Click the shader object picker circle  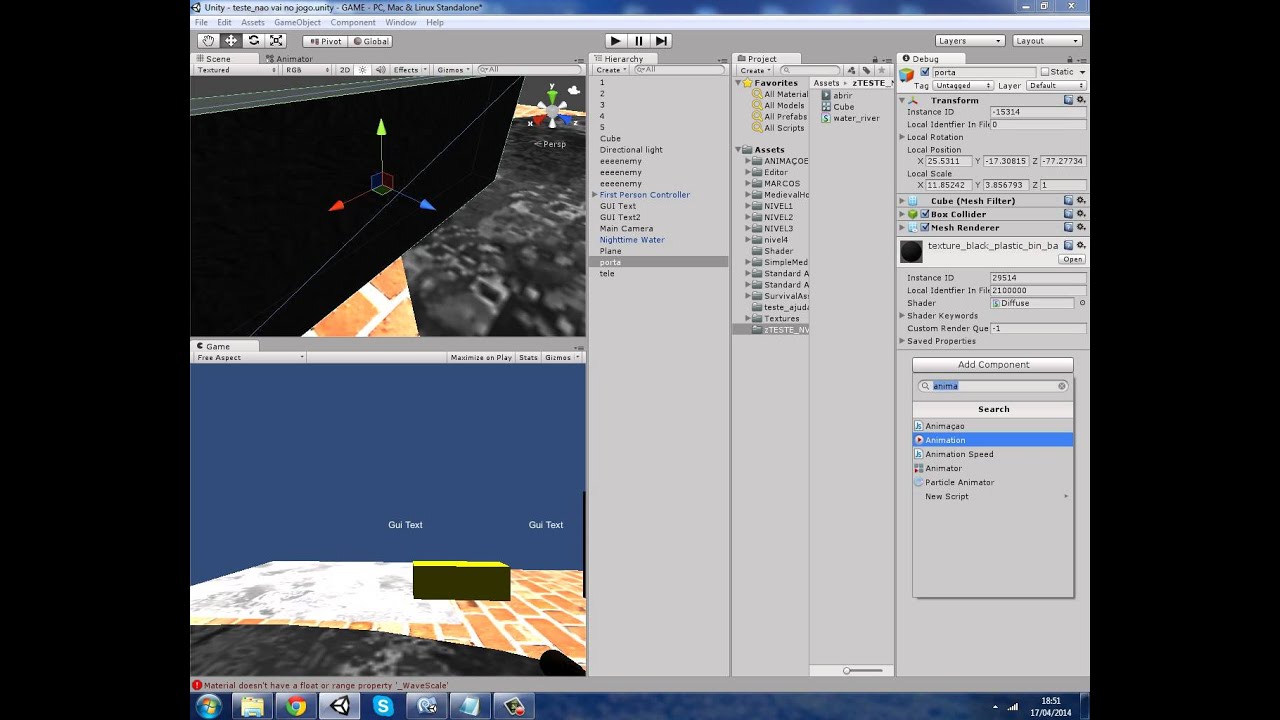1082,303
